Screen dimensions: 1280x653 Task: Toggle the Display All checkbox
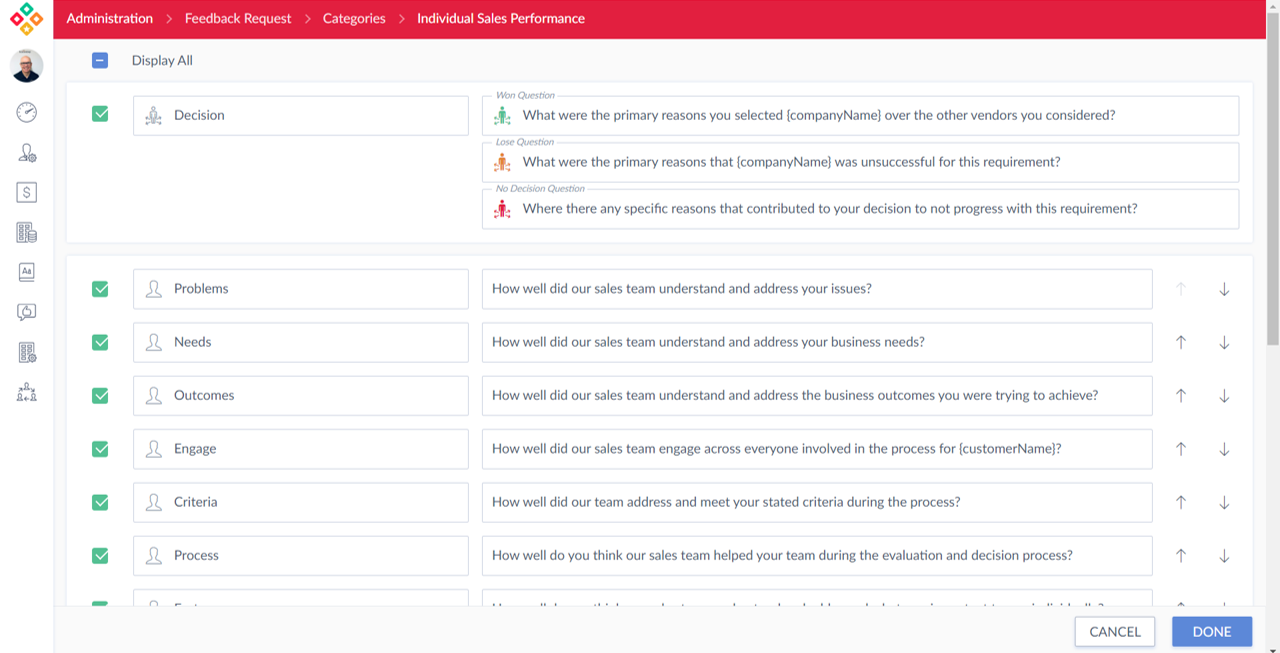[100, 60]
